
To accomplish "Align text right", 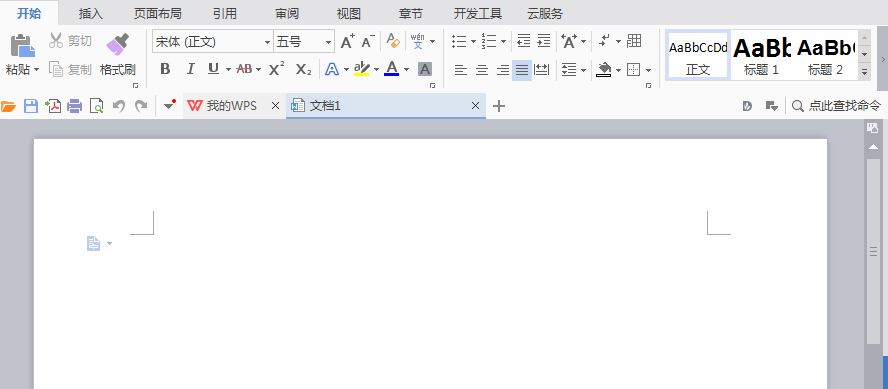I will [502, 70].
